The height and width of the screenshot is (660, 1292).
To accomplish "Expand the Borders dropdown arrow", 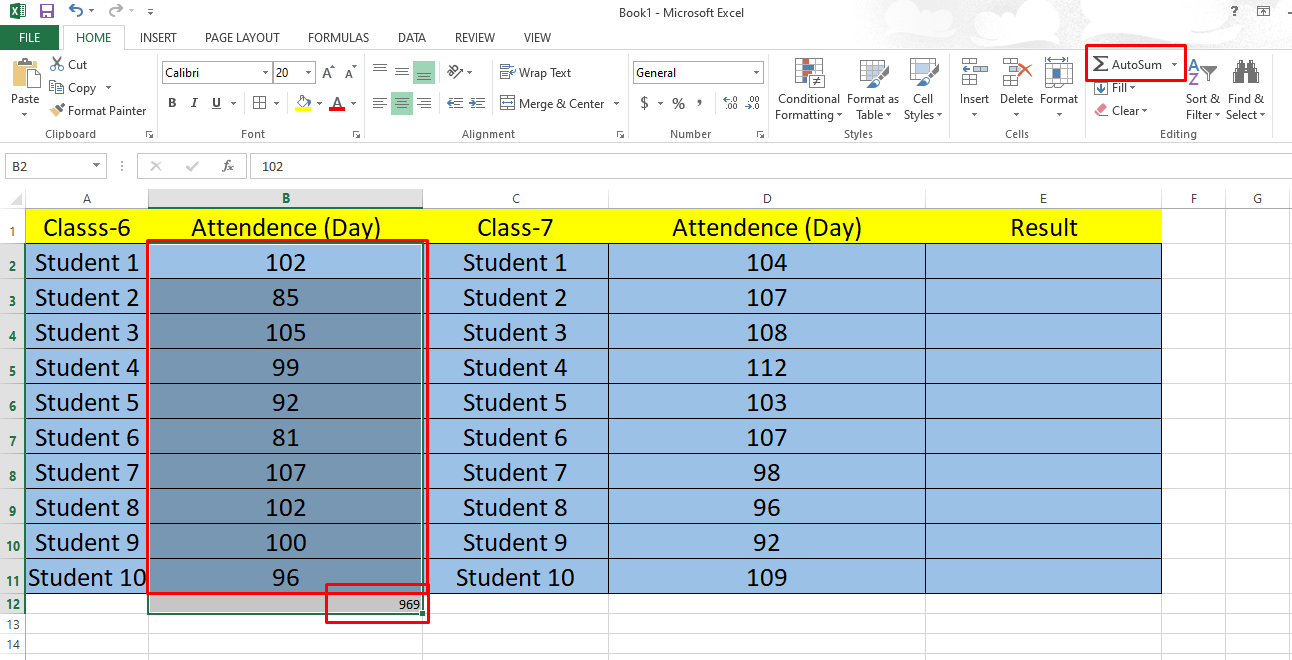I will click(276, 103).
